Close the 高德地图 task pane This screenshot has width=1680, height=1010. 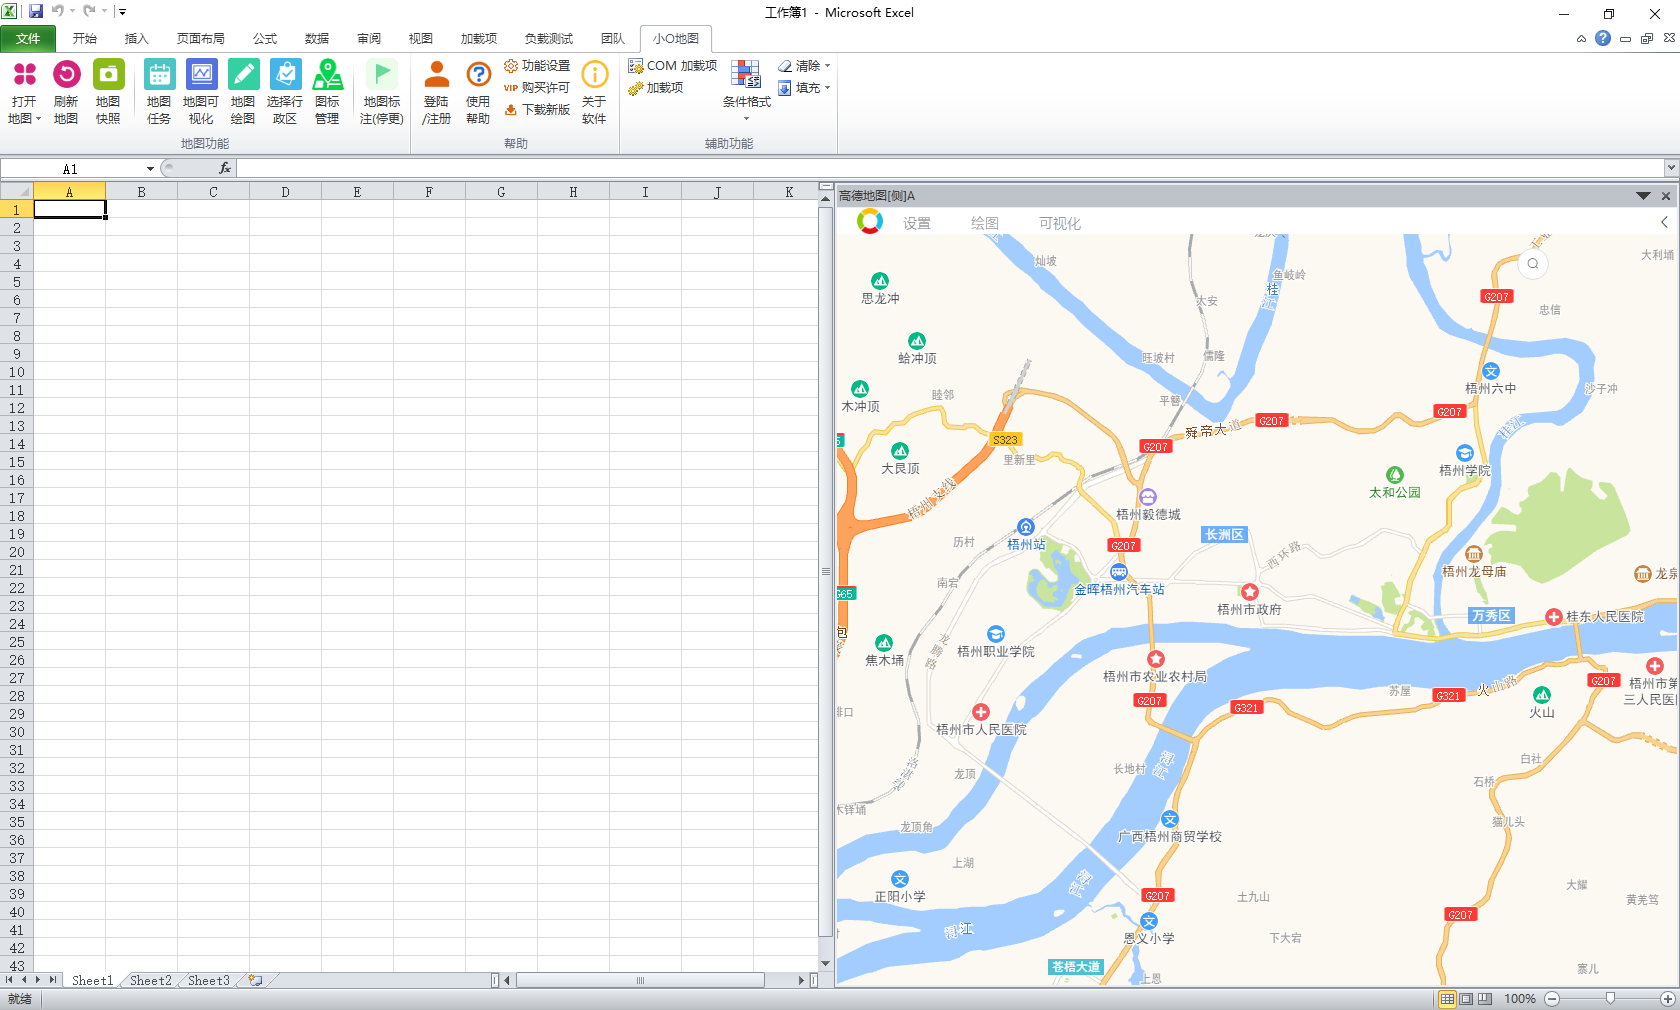[1666, 196]
